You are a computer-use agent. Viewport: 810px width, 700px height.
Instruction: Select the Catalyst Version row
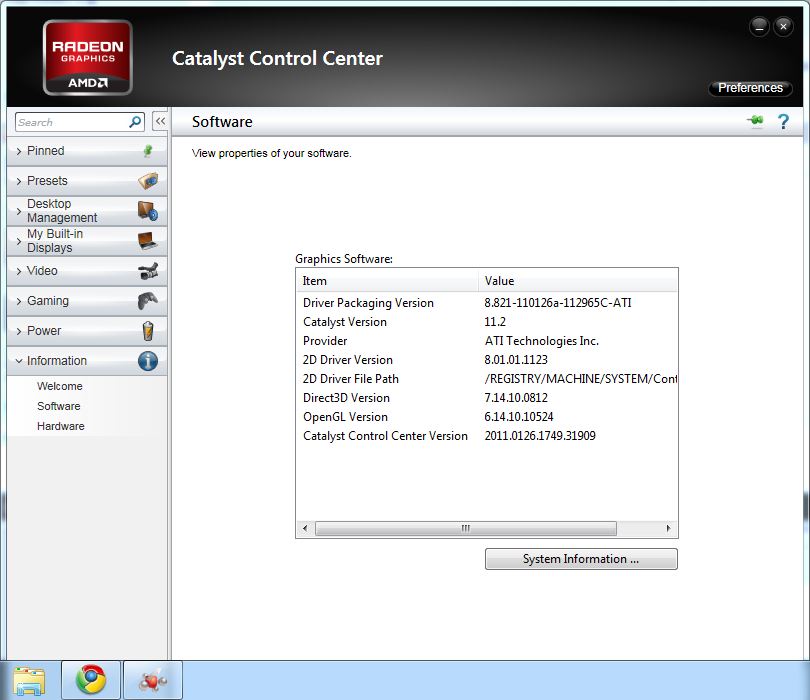pyautogui.click(x=487, y=322)
